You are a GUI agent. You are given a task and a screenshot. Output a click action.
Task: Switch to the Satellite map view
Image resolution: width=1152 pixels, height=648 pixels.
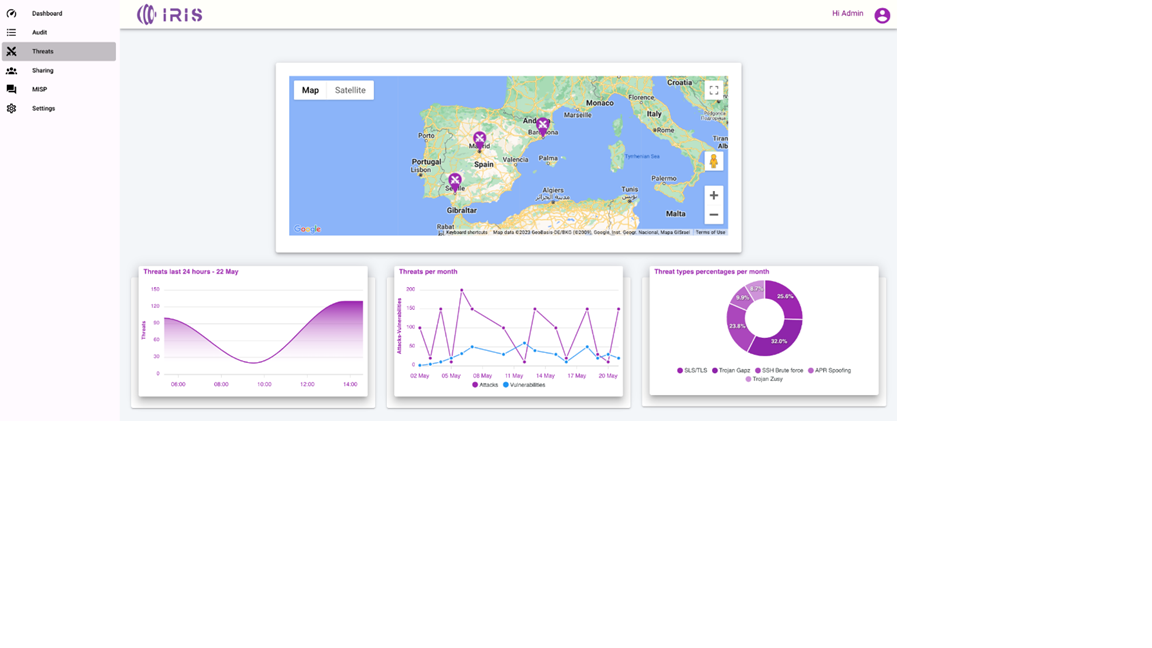click(350, 90)
